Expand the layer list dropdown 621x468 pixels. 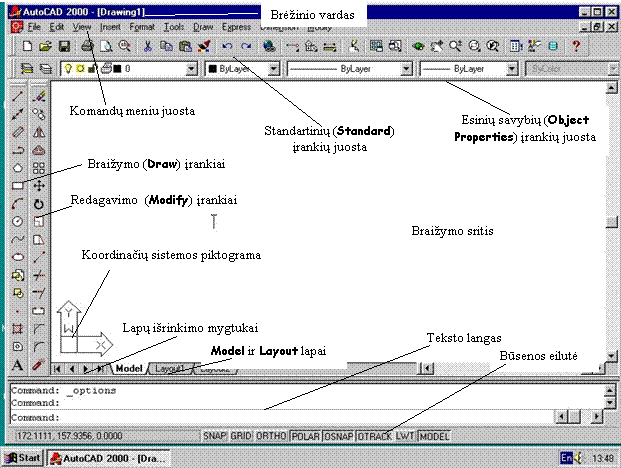tap(191, 69)
